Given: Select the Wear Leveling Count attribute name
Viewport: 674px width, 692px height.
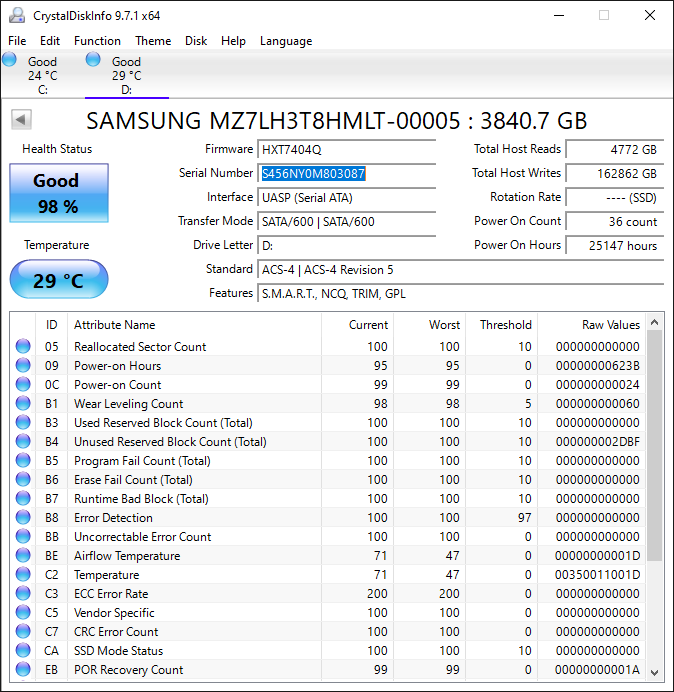Looking at the screenshot, I should click(x=128, y=403).
